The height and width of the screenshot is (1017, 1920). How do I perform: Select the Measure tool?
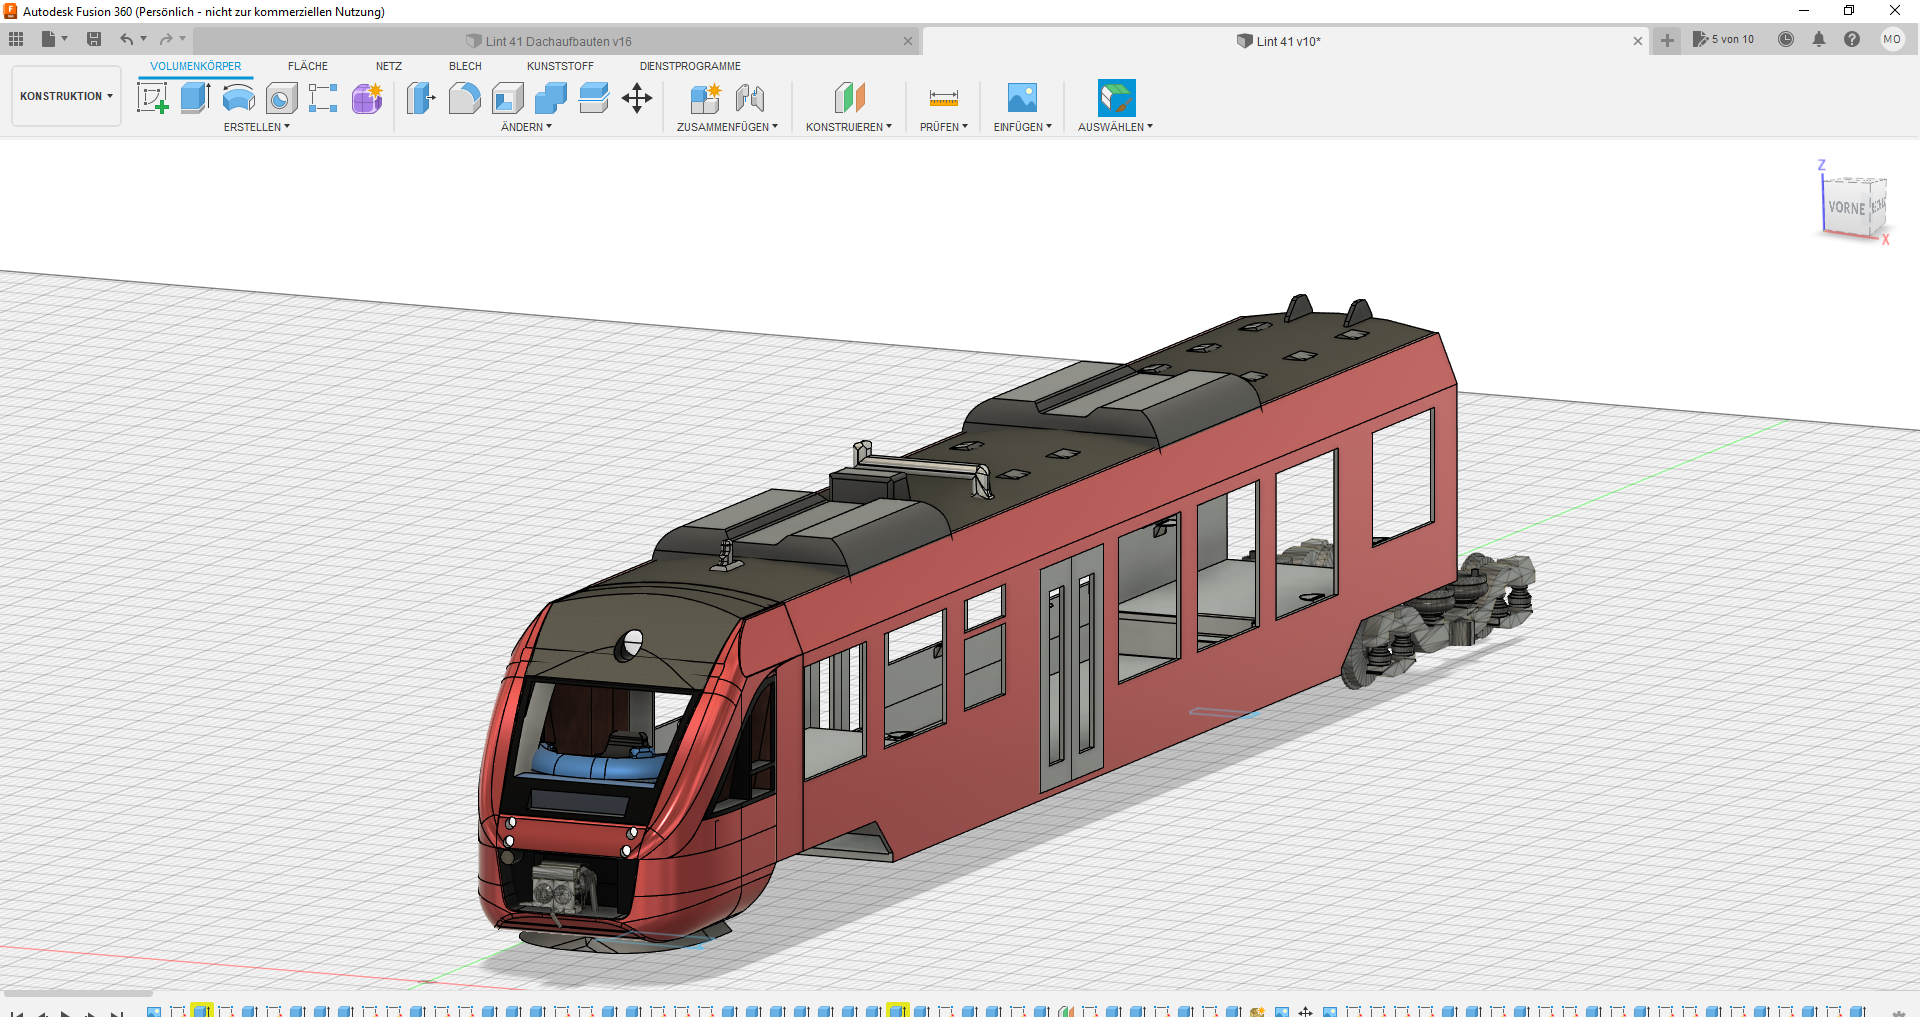(x=944, y=98)
